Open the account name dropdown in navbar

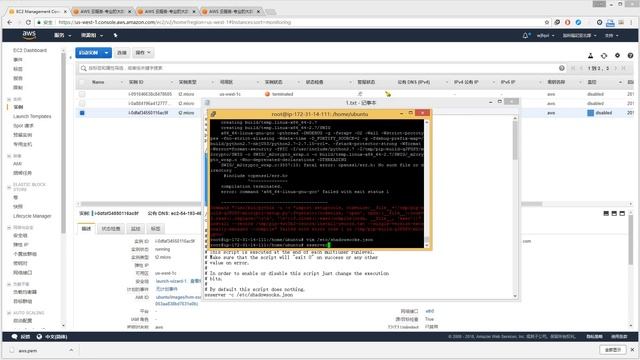(x=545, y=36)
